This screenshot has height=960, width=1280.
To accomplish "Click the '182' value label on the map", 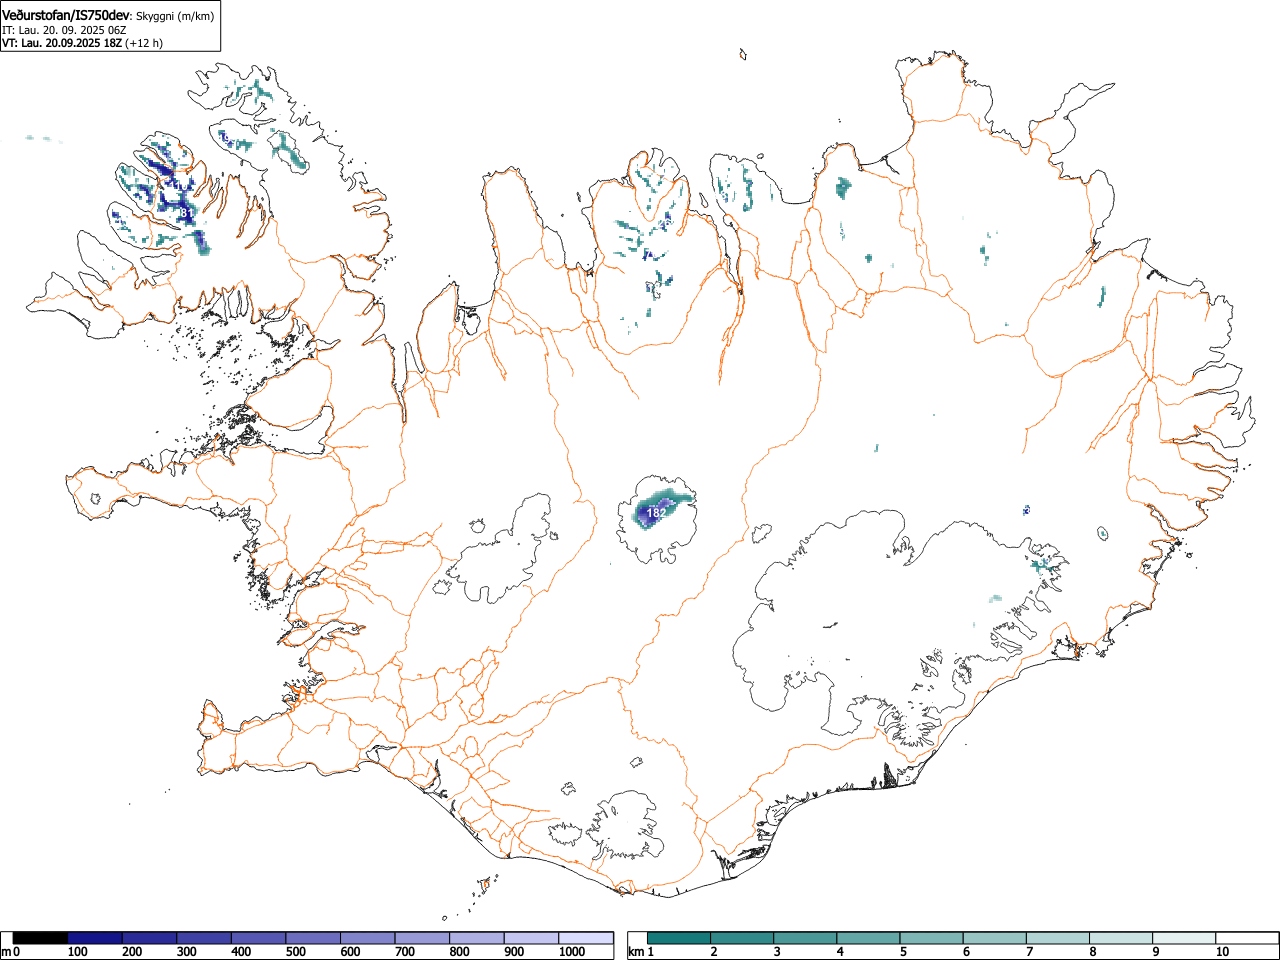I will pyautogui.click(x=656, y=512).
